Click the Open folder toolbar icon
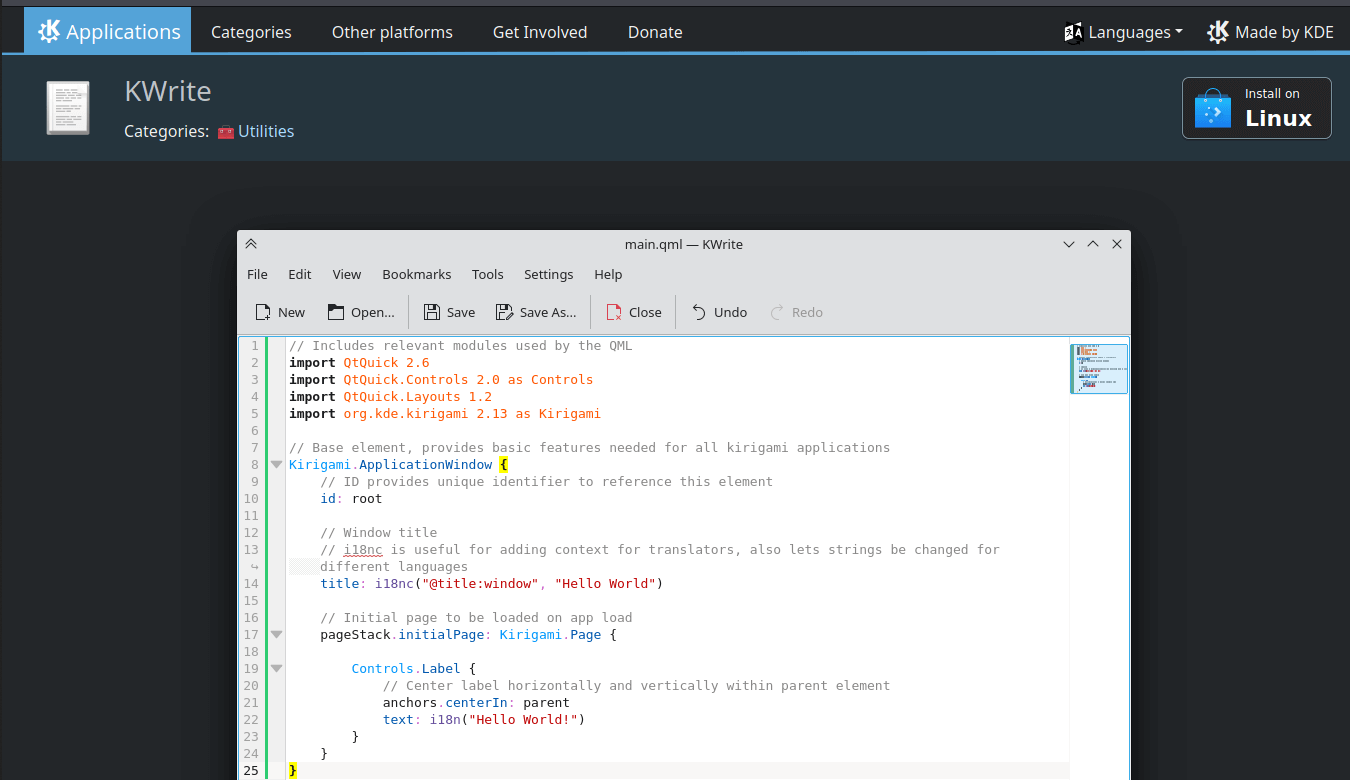This screenshot has width=1350, height=780. point(336,312)
